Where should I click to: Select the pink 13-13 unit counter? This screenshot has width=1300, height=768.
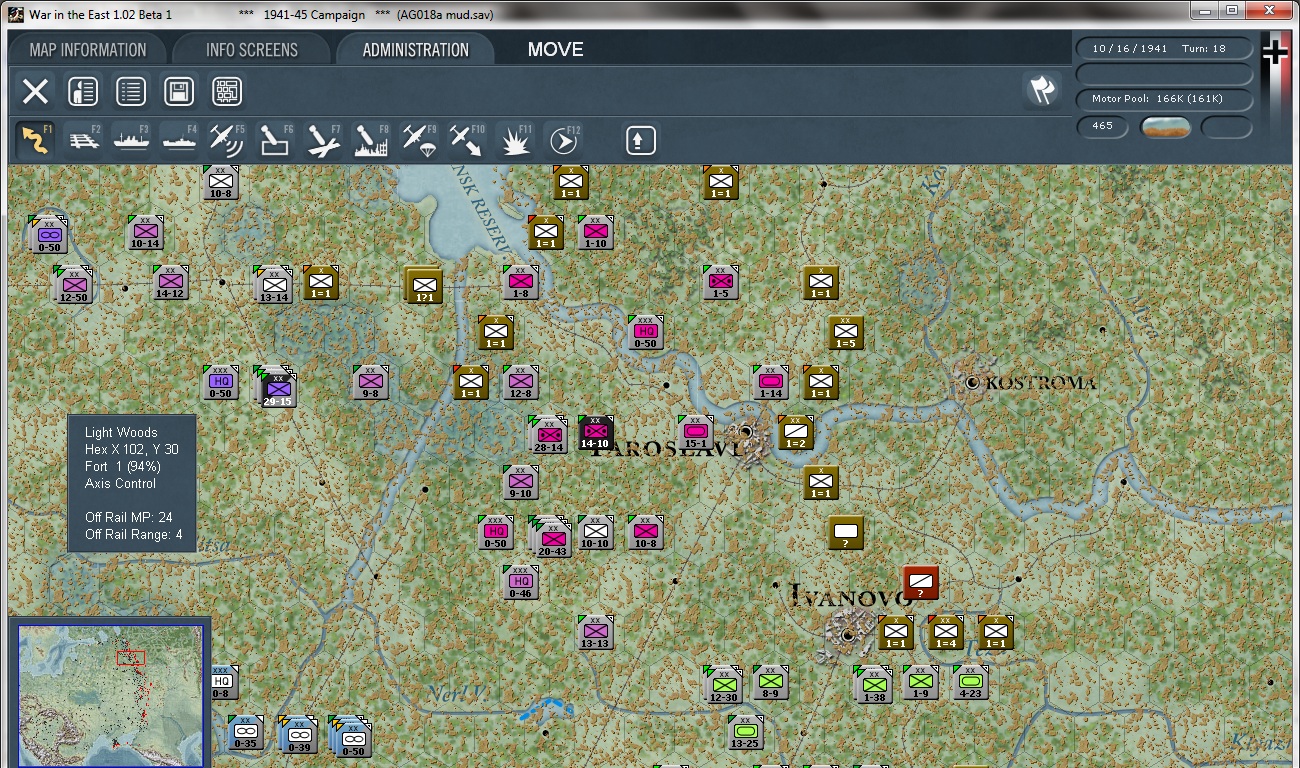pos(595,633)
